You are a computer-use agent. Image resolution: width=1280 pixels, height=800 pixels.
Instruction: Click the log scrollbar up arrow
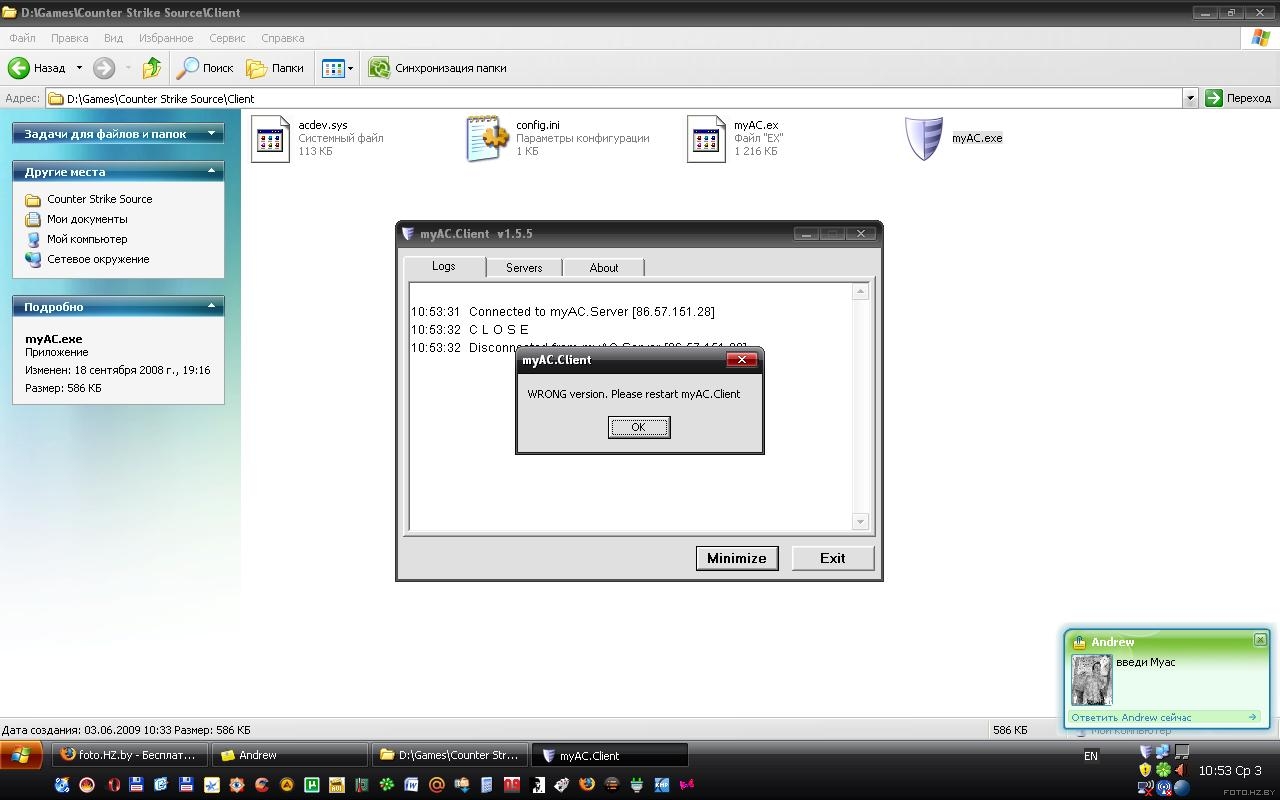(860, 292)
